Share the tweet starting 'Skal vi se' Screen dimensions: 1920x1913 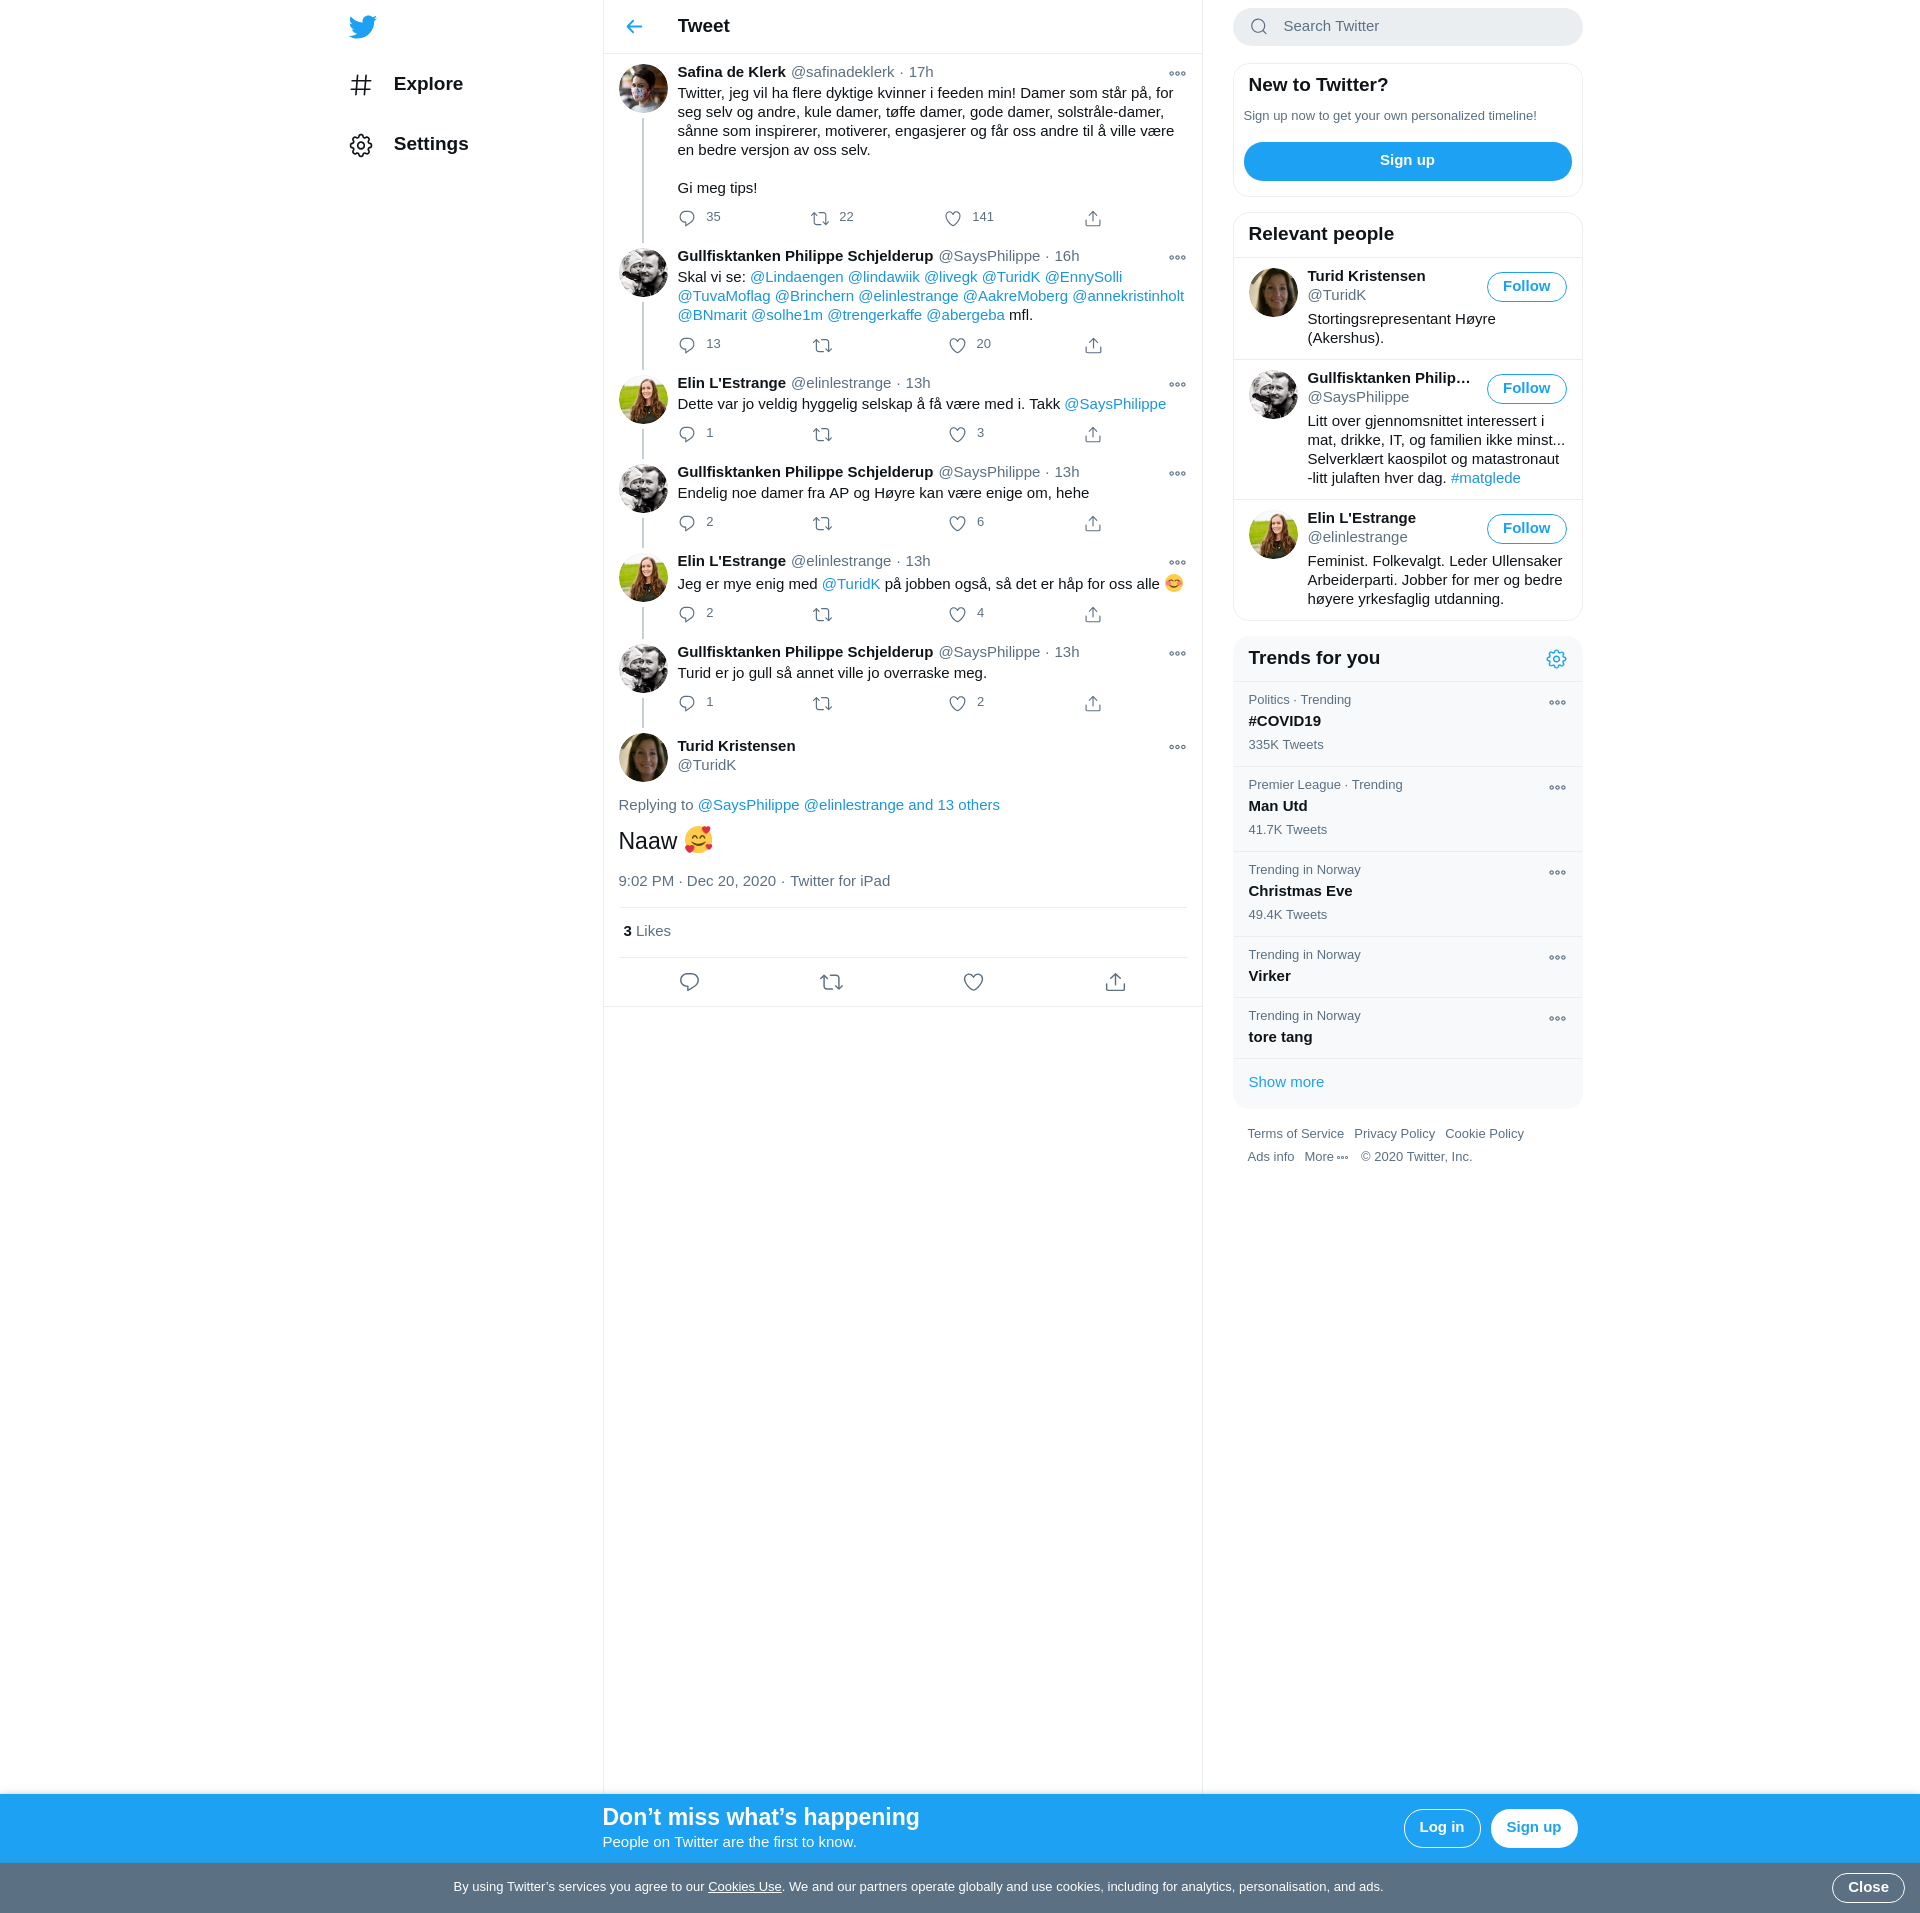[x=1093, y=345]
